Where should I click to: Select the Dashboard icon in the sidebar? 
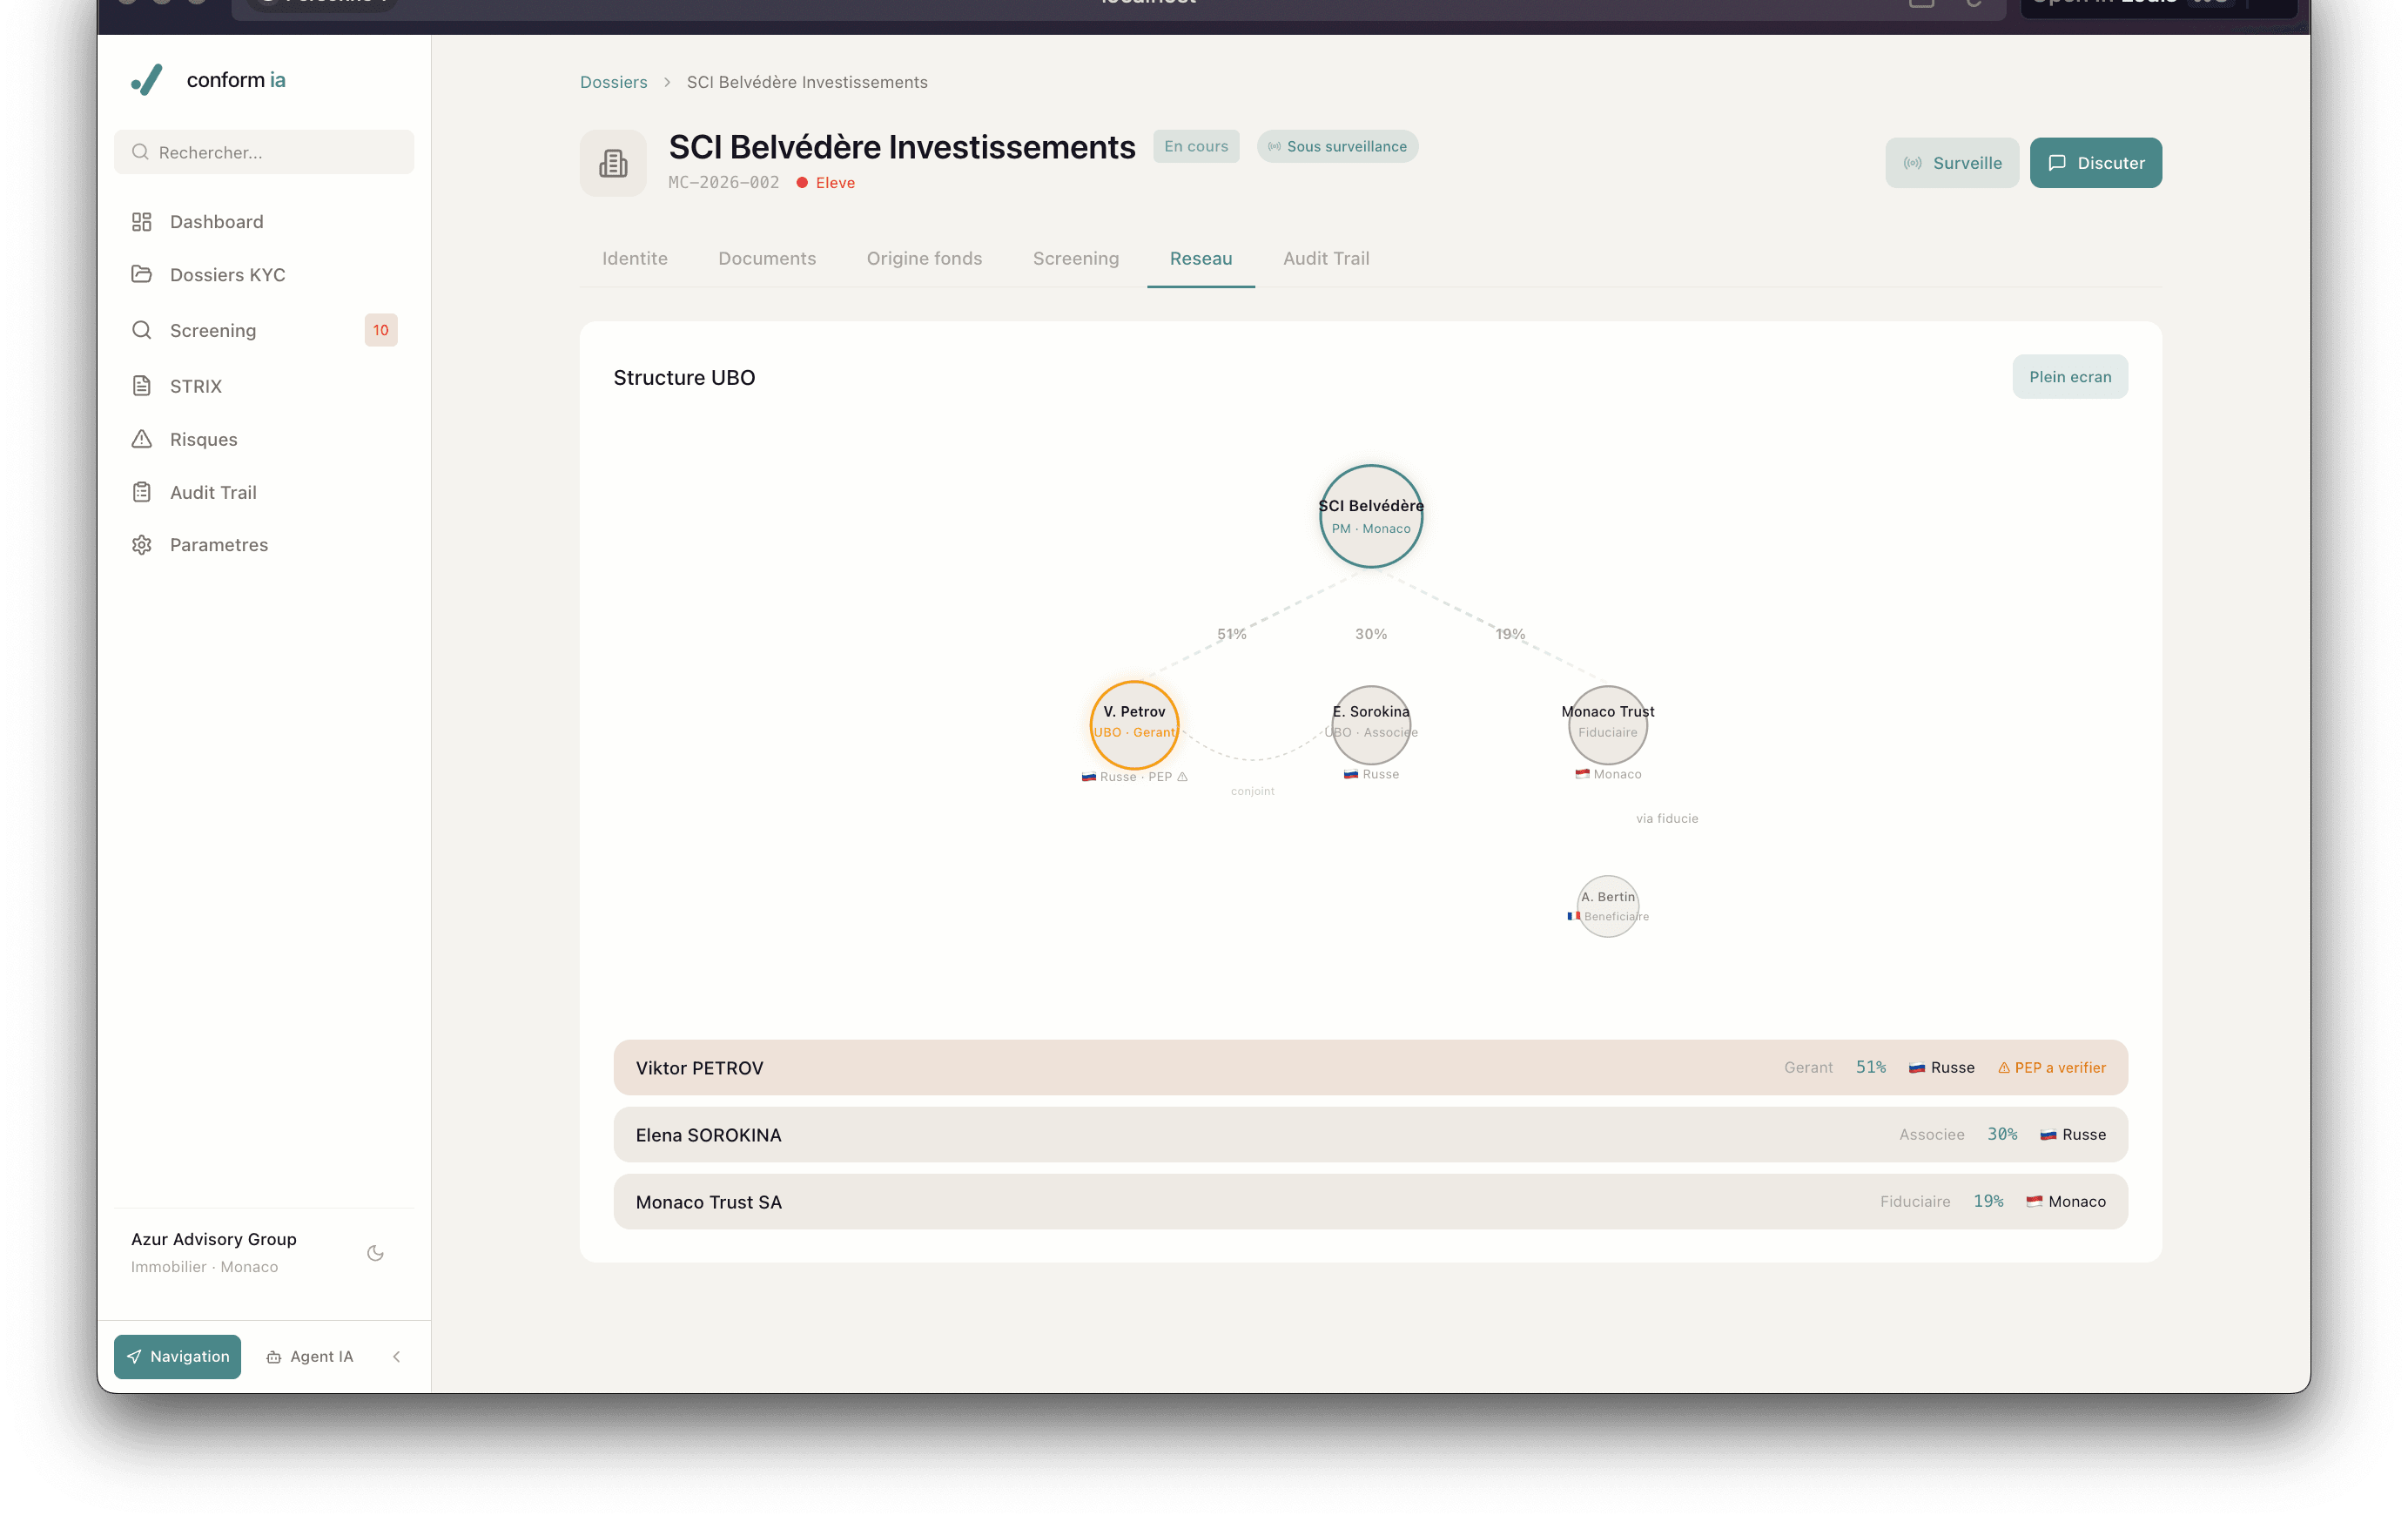(x=142, y=221)
